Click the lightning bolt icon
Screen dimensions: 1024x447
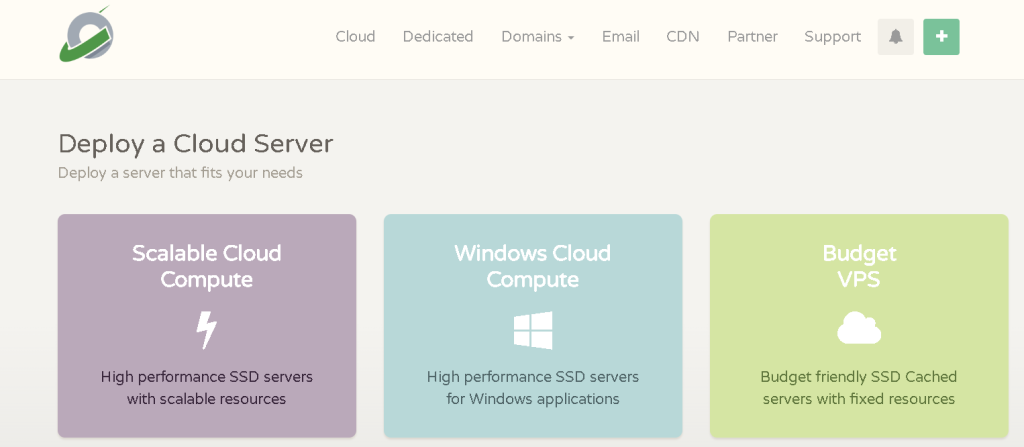click(x=206, y=330)
